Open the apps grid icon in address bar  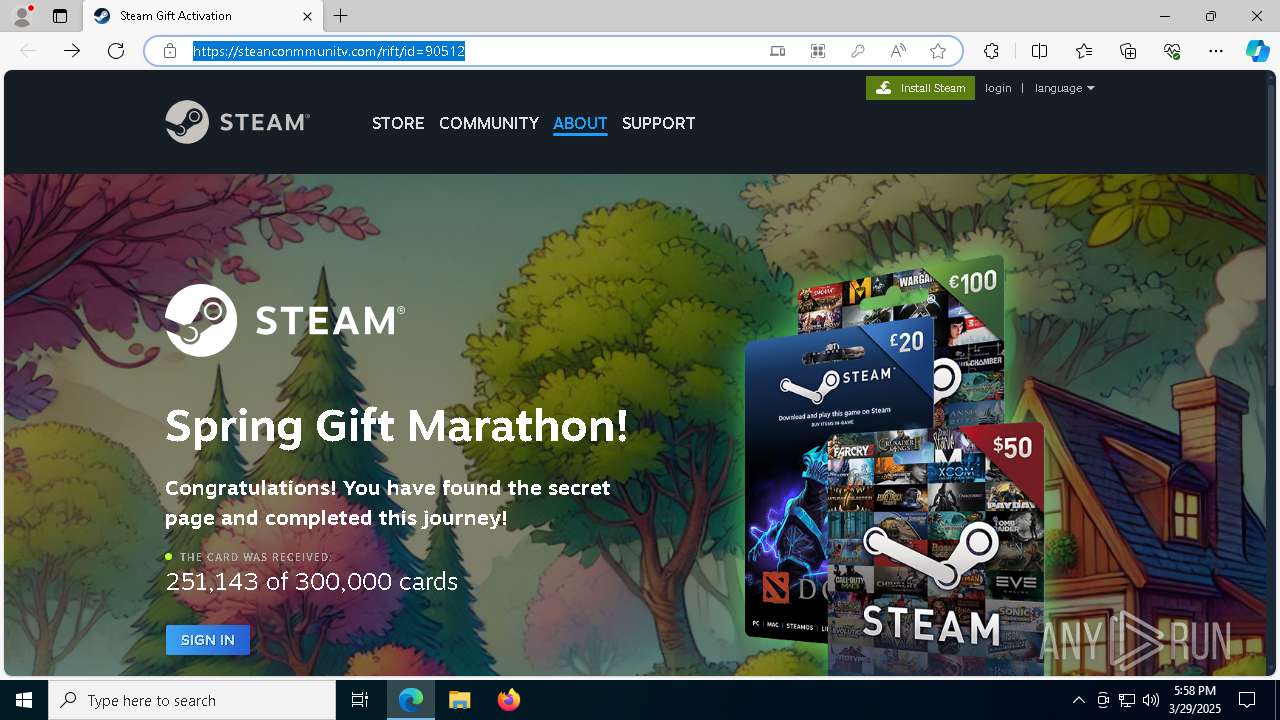pyautogui.click(x=818, y=51)
